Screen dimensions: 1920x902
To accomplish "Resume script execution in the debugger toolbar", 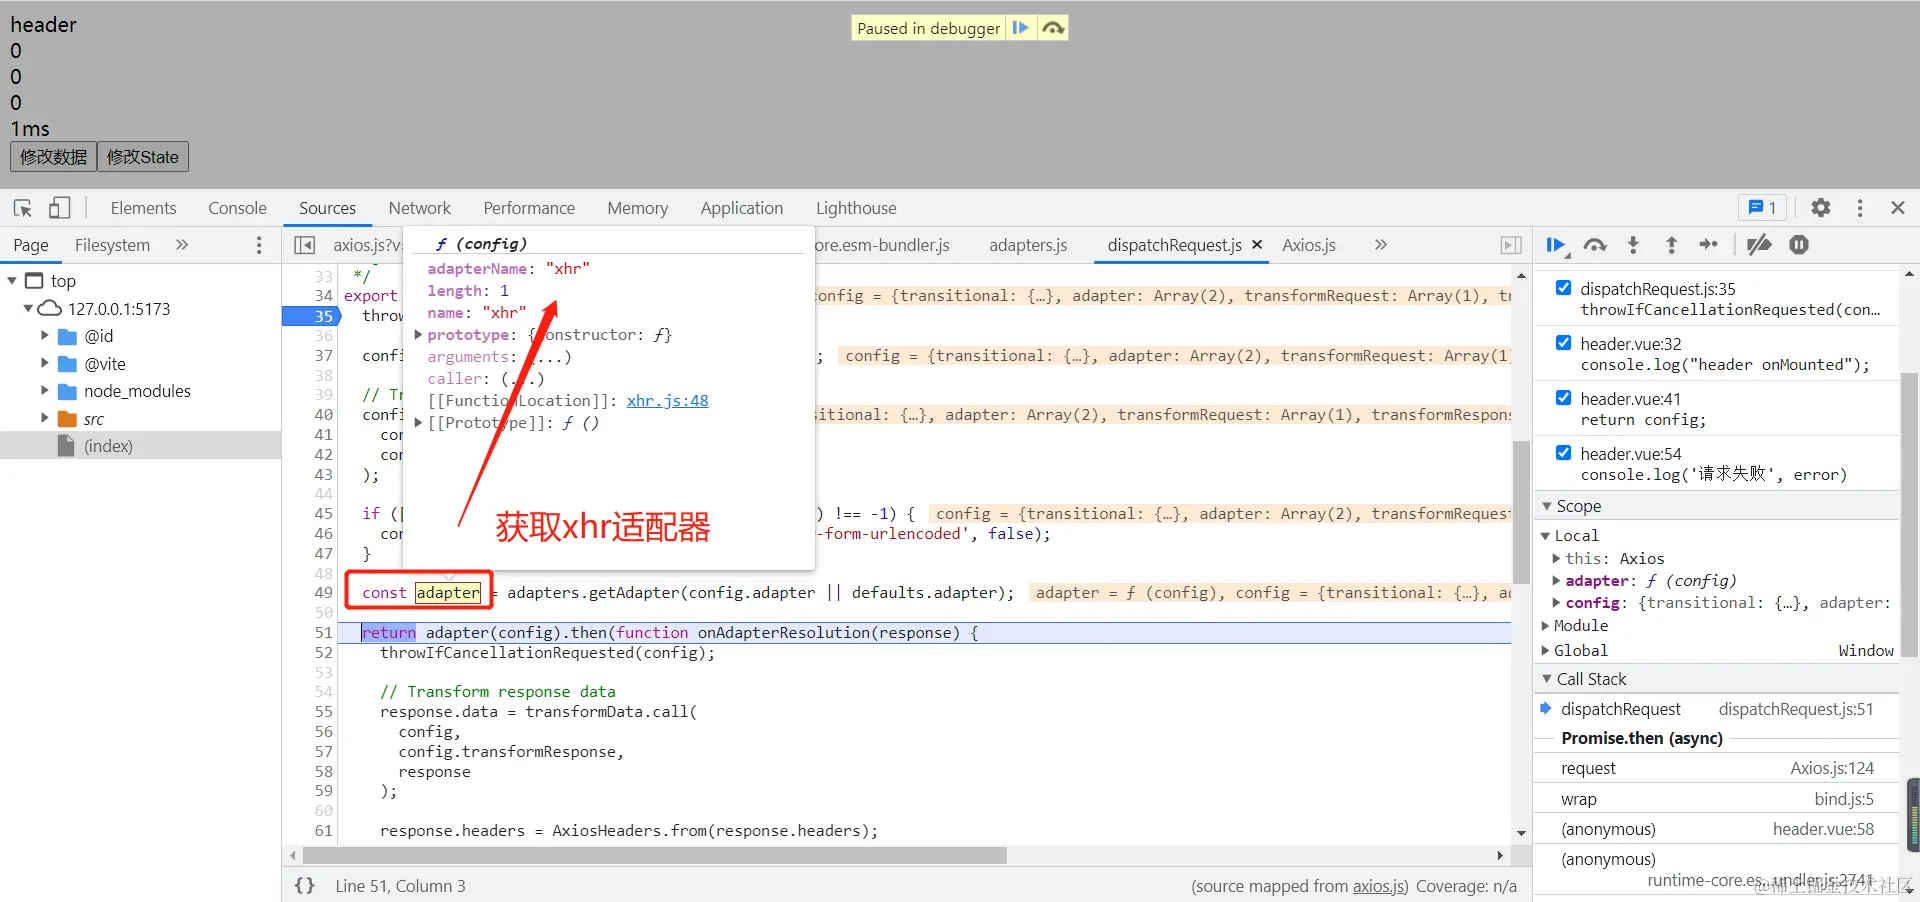I will (1557, 245).
